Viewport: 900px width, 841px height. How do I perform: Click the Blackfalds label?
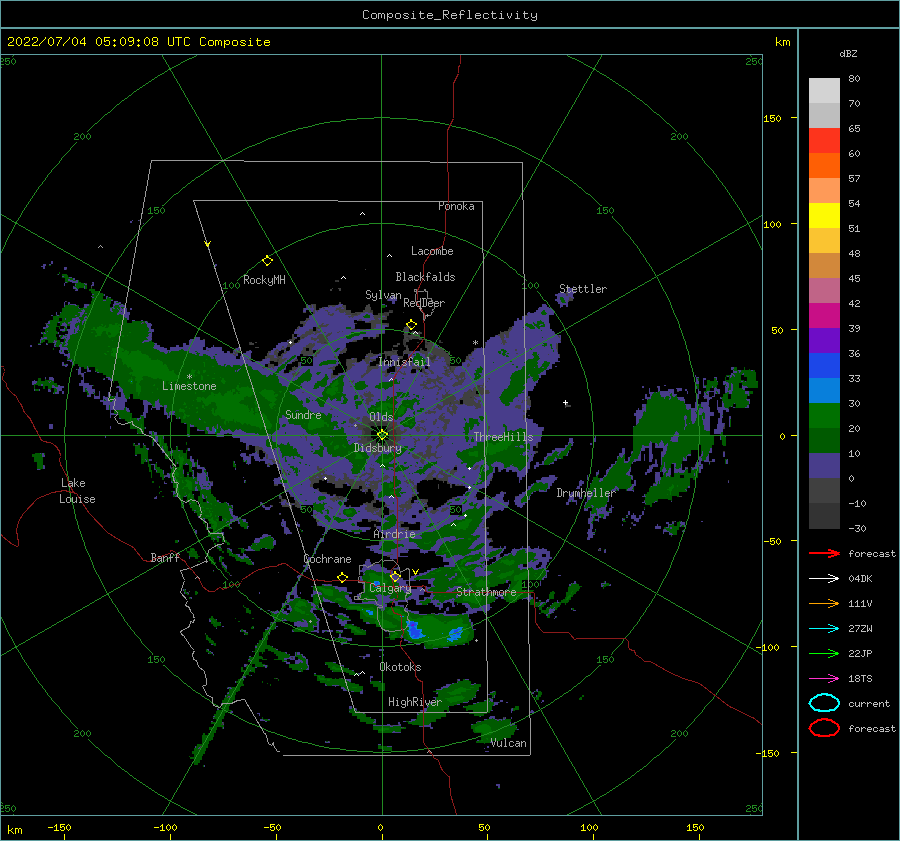[425, 277]
